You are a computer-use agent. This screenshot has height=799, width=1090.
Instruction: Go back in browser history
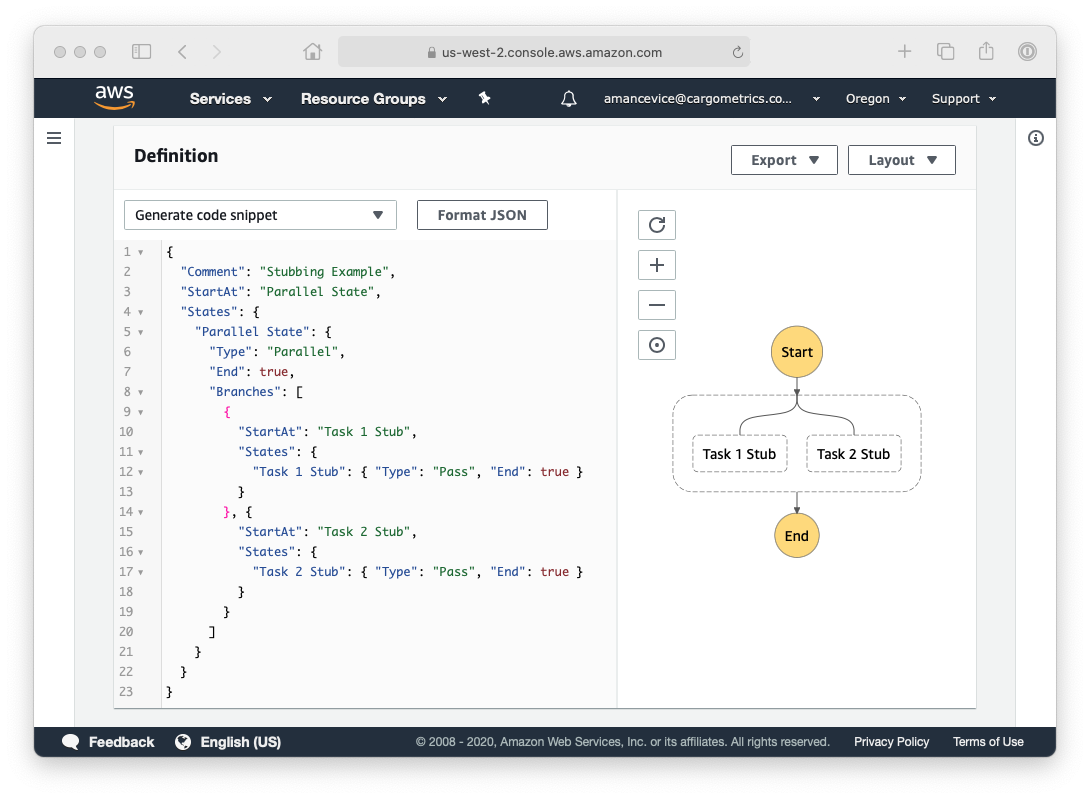[x=182, y=51]
